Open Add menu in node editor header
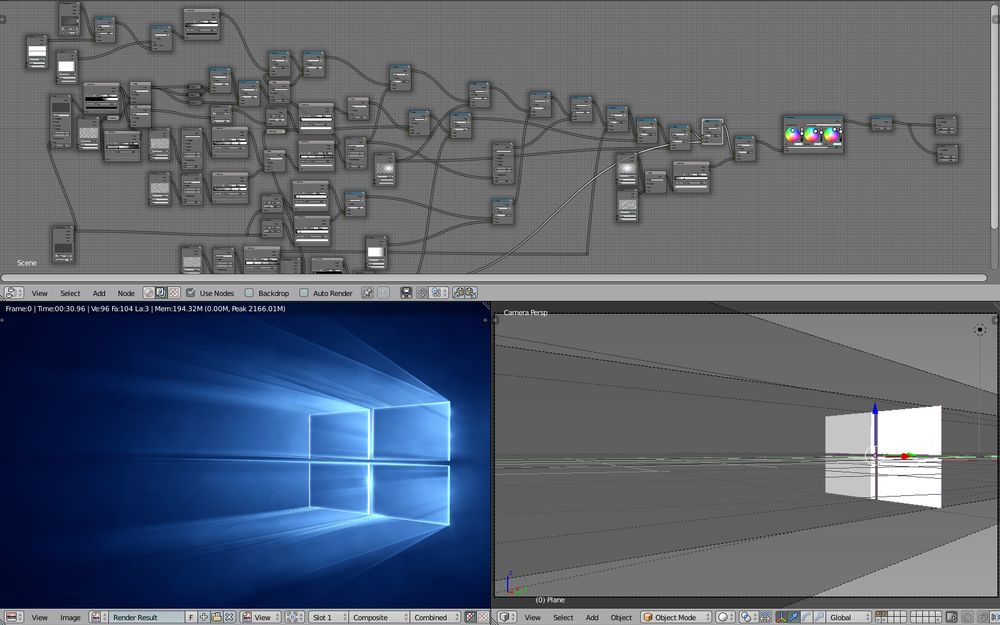Image resolution: width=1000 pixels, height=625 pixels. click(99, 293)
